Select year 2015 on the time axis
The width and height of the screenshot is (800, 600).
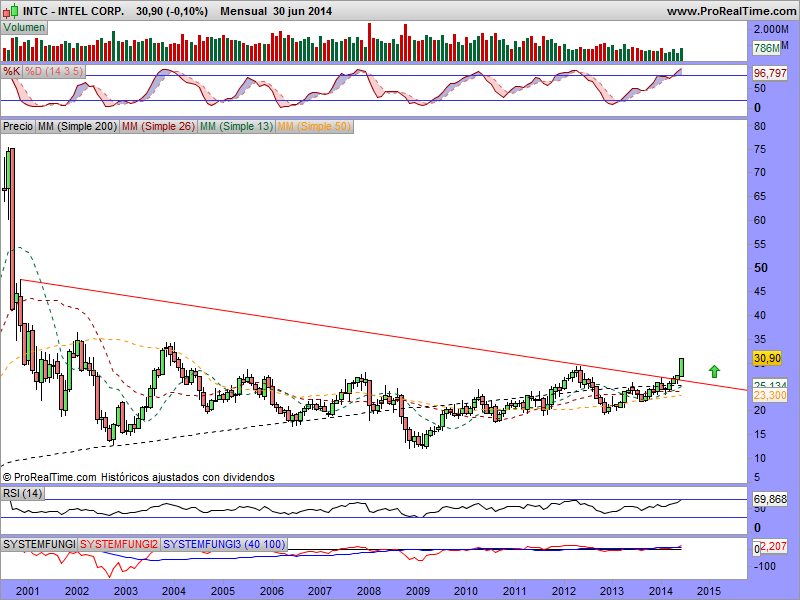(x=709, y=591)
